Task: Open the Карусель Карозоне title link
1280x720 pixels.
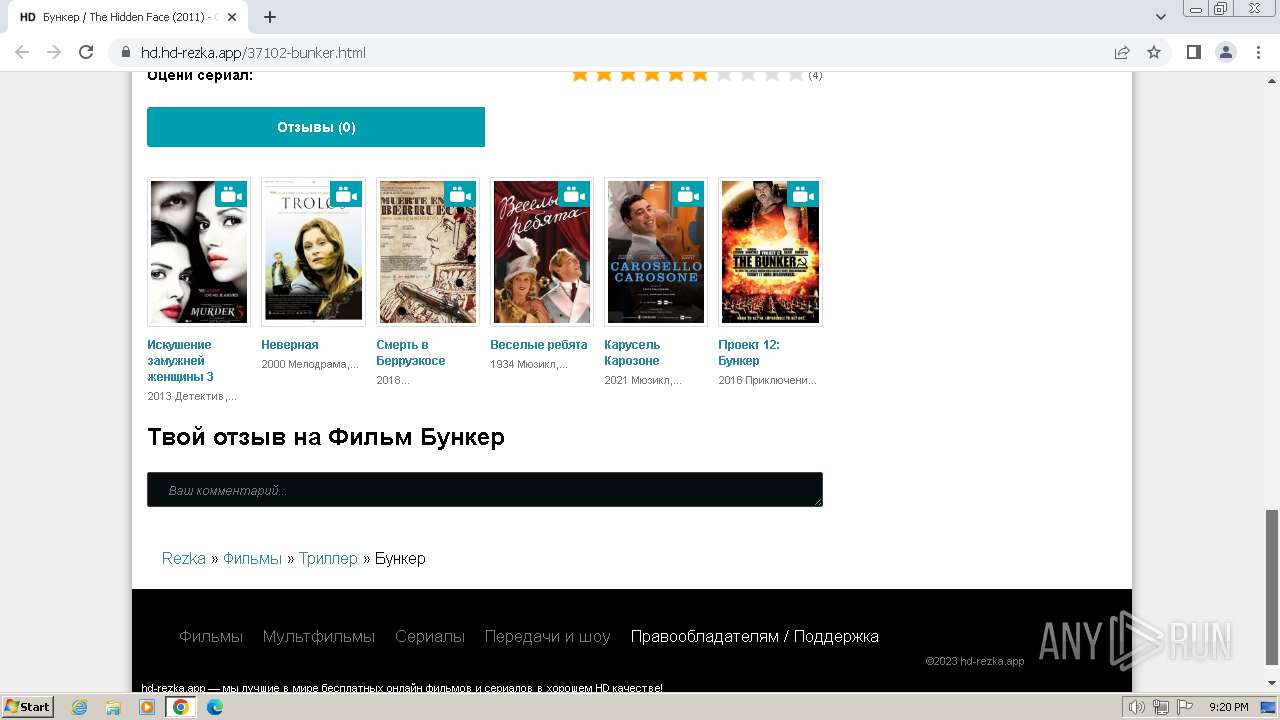Action: (x=632, y=353)
